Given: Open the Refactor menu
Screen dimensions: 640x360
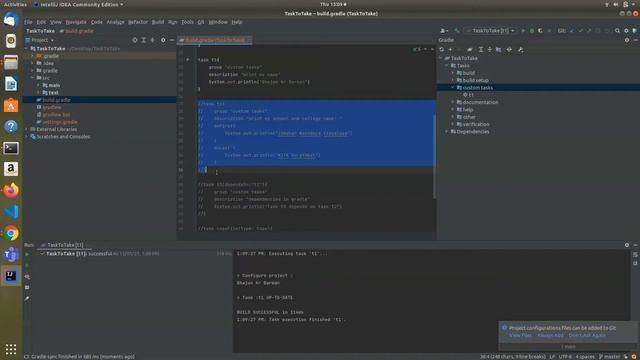Looking at the screenshot, I should click(x=138, y=22).
